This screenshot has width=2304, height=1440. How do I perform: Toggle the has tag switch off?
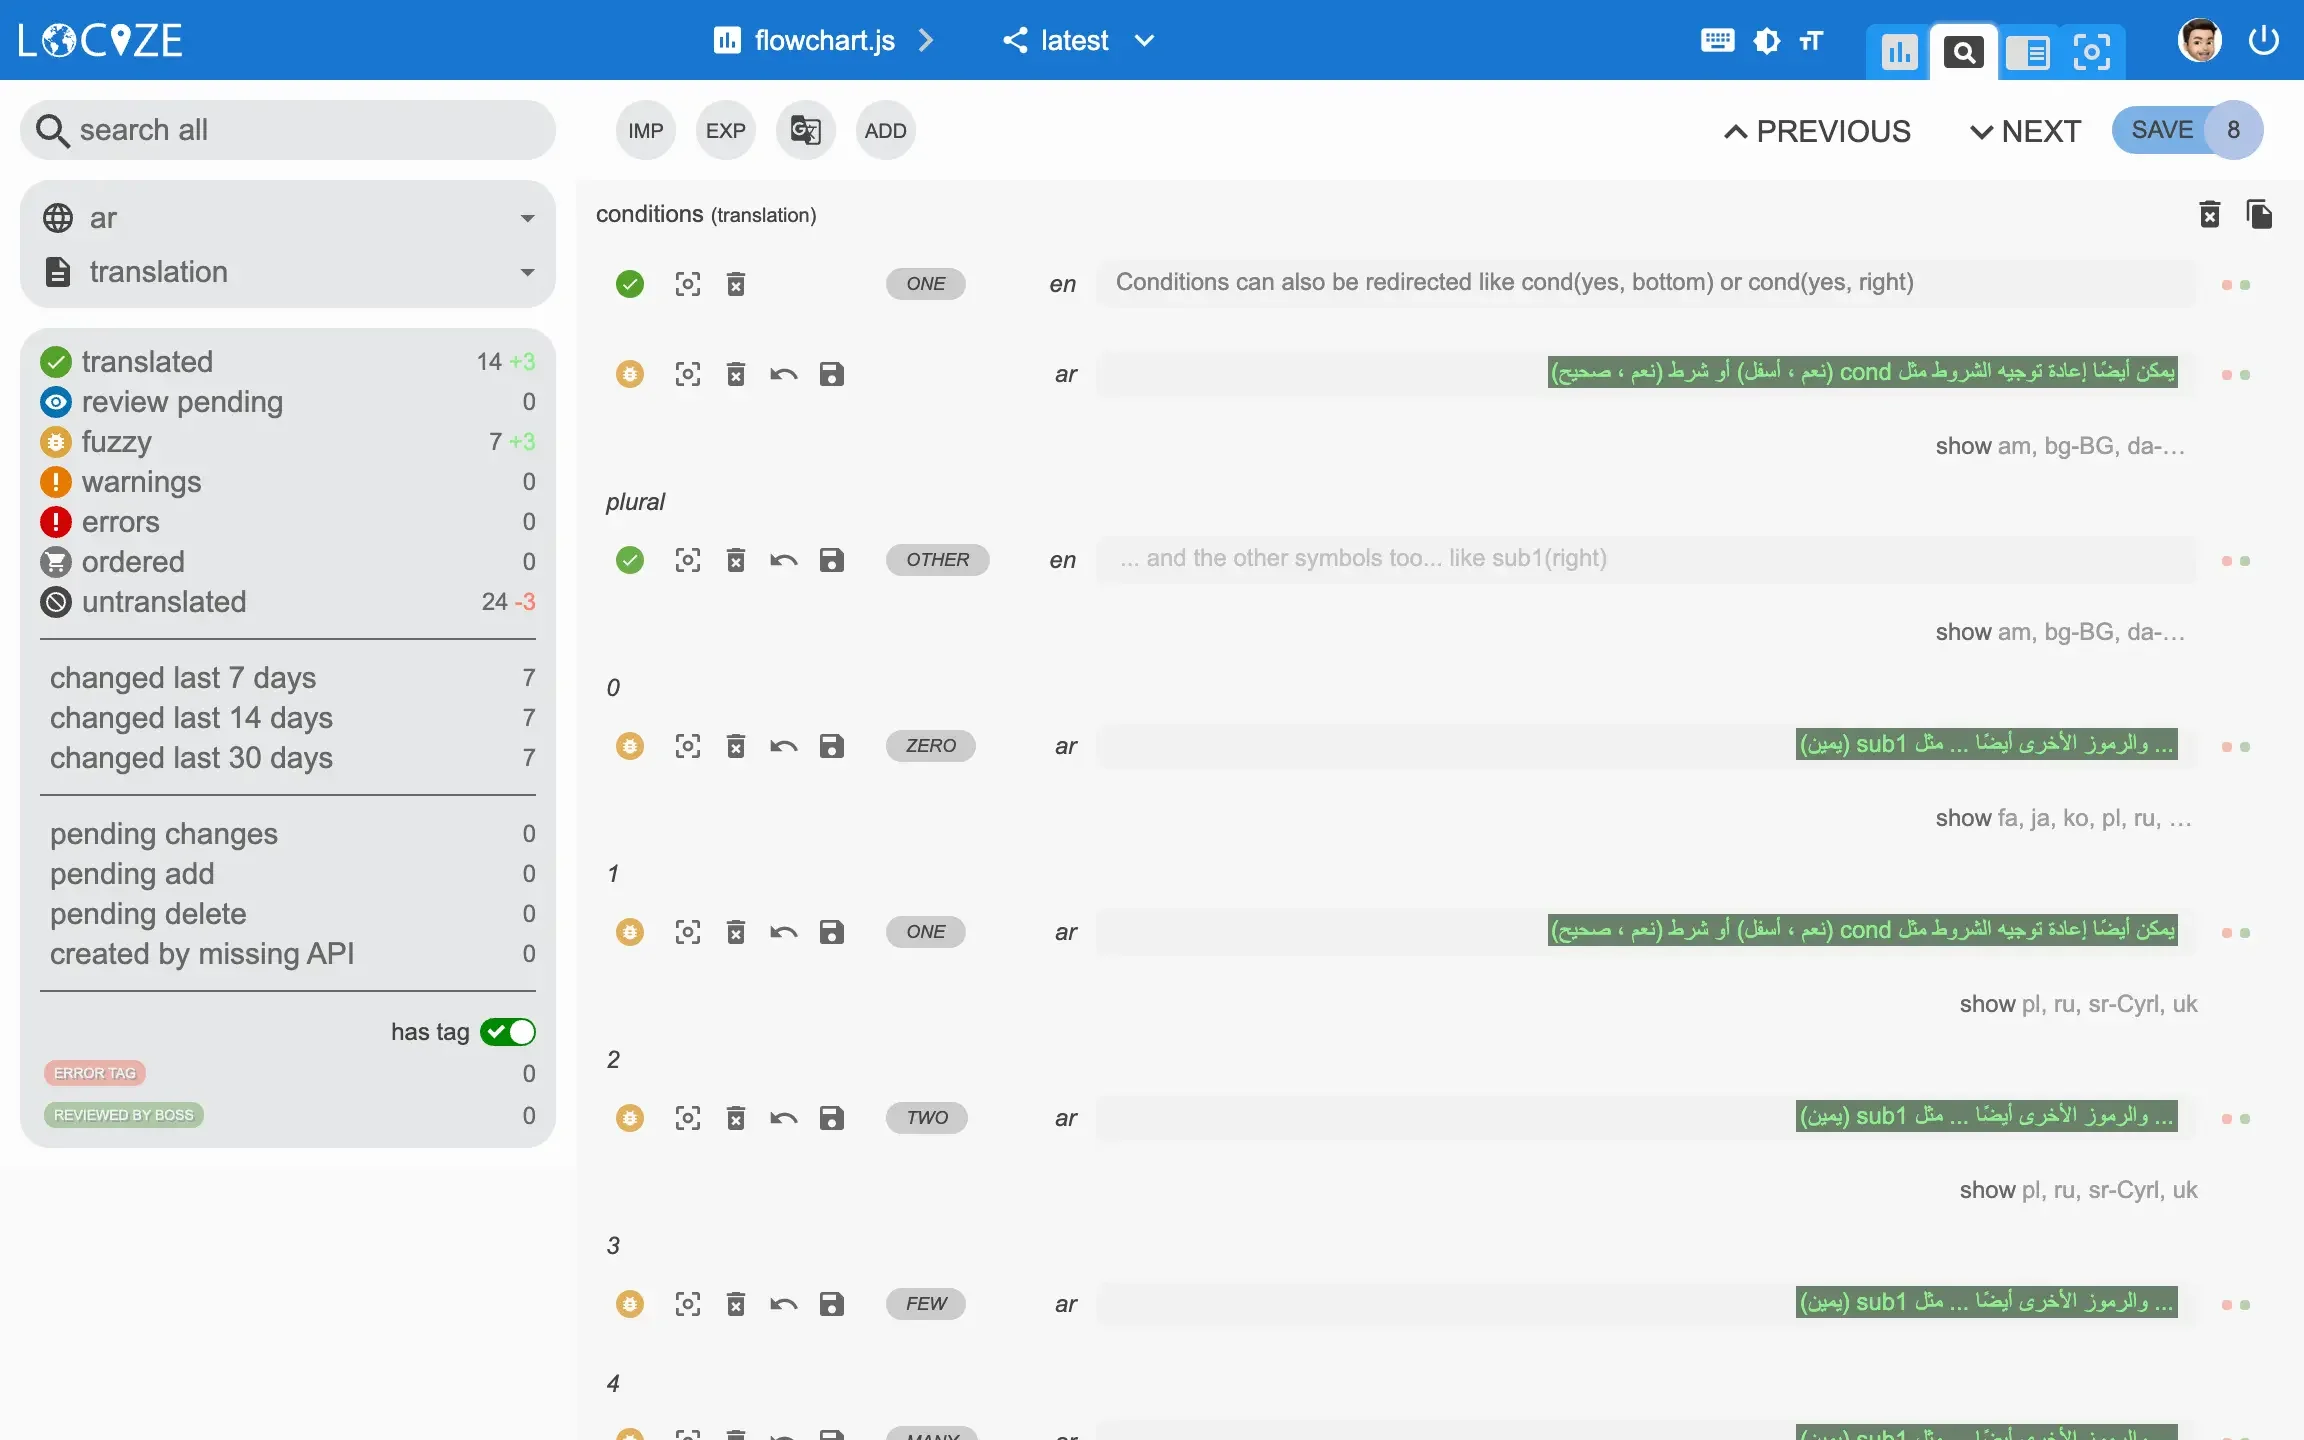(x=508, y=1032)
